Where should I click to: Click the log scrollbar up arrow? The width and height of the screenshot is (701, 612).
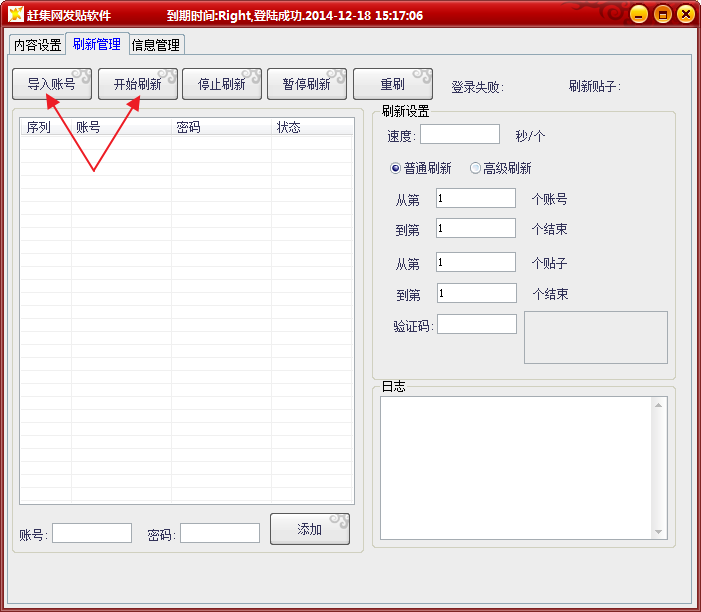point(659,405)
